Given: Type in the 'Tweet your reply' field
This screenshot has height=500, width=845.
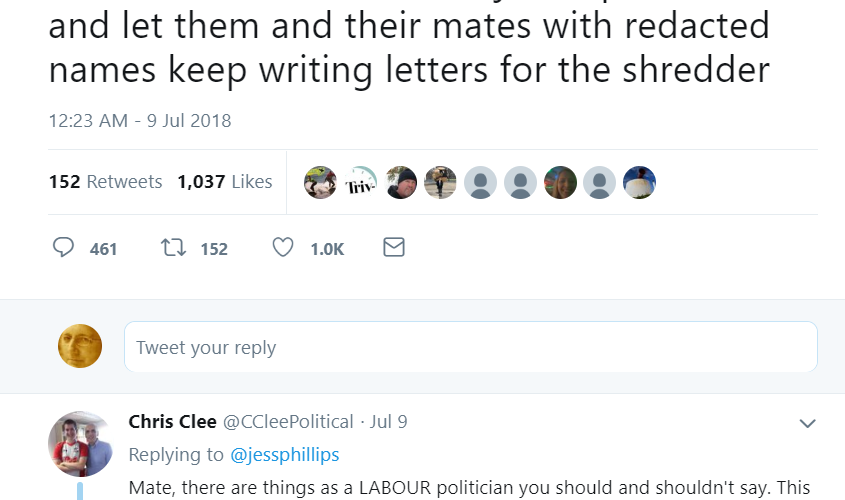Looking at the screenshot, I should pos(470,348).
